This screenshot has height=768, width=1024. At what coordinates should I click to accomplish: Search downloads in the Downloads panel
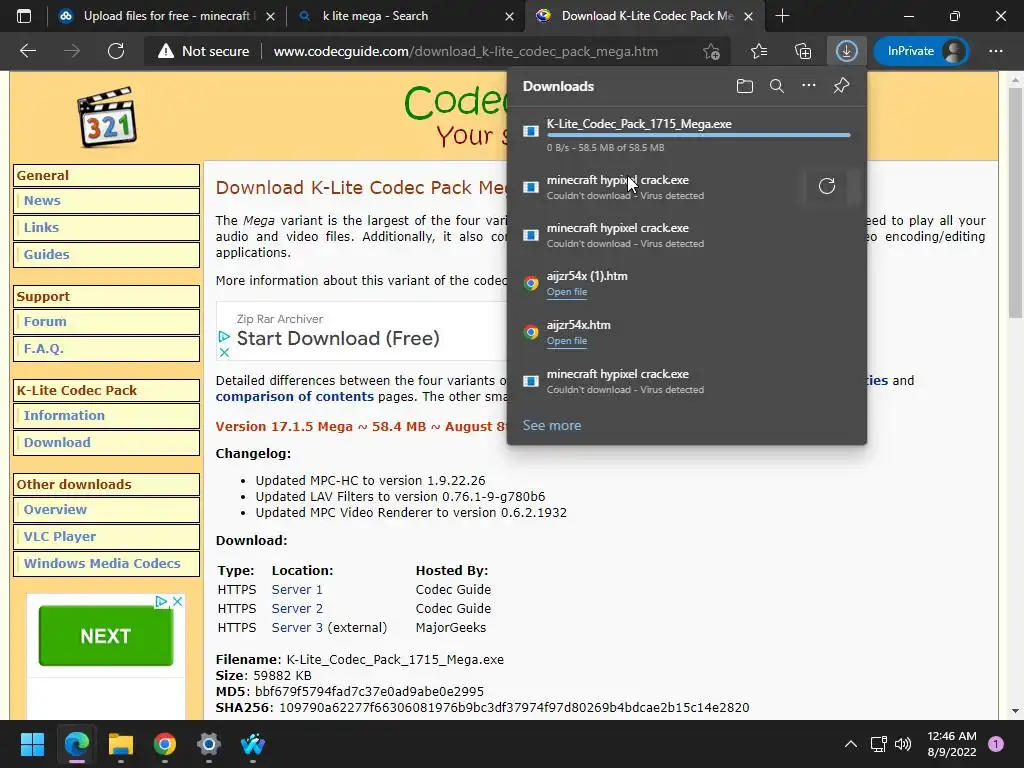[x=776, y=86]
